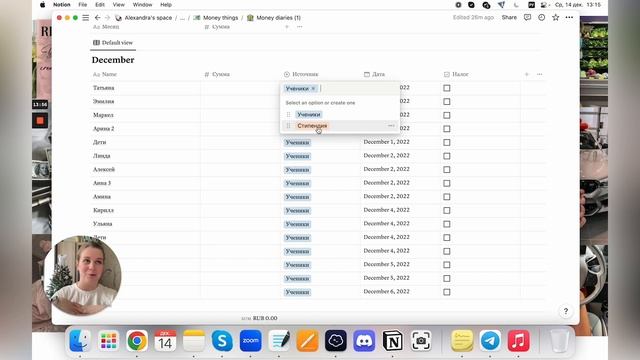Image resolution: width=640 pixels, height=360 pixels.
Task: Open Налог column header menu
Action: pos(456,74)
